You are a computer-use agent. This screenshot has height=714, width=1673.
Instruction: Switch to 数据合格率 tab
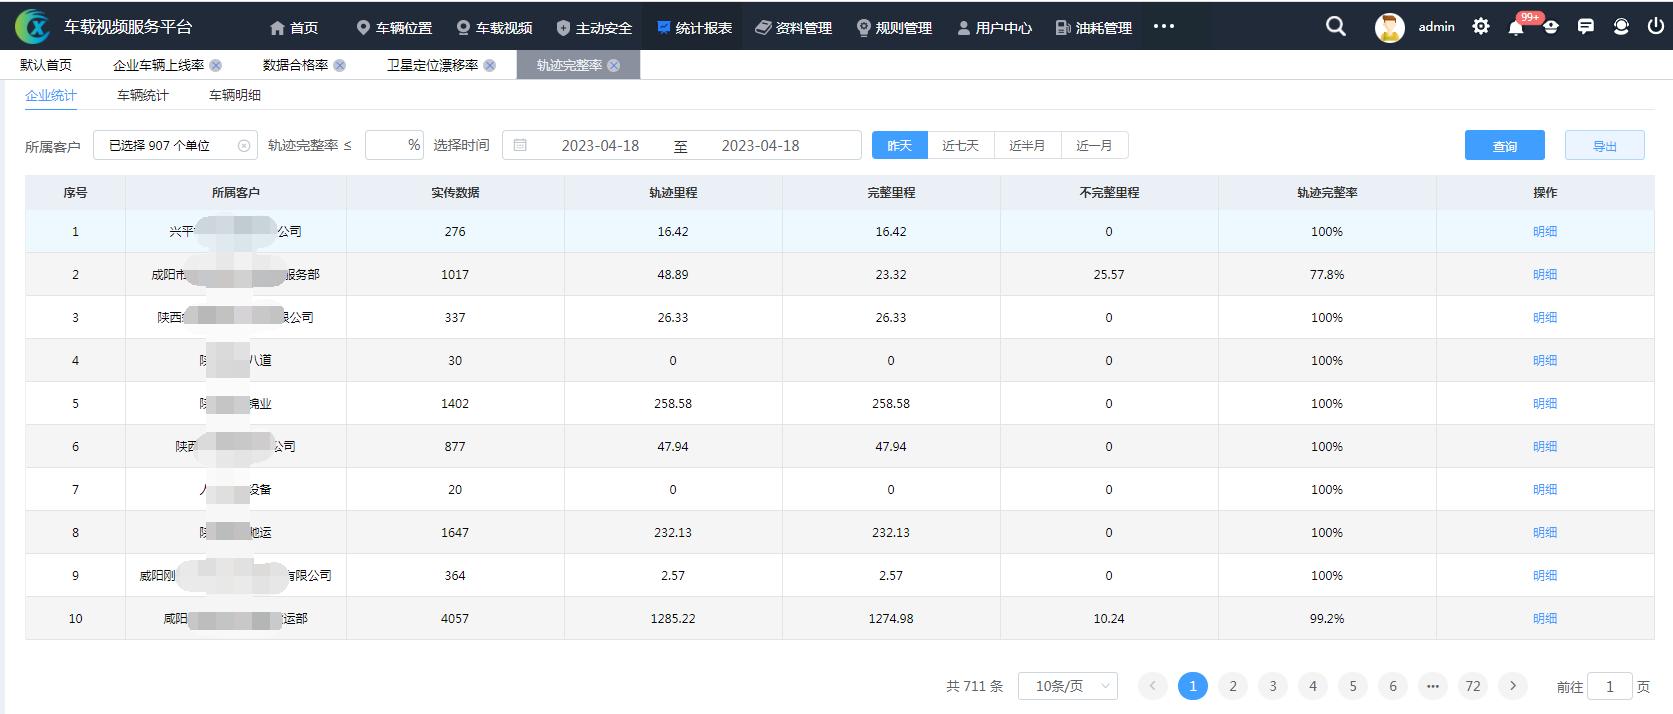coord(295,65)
